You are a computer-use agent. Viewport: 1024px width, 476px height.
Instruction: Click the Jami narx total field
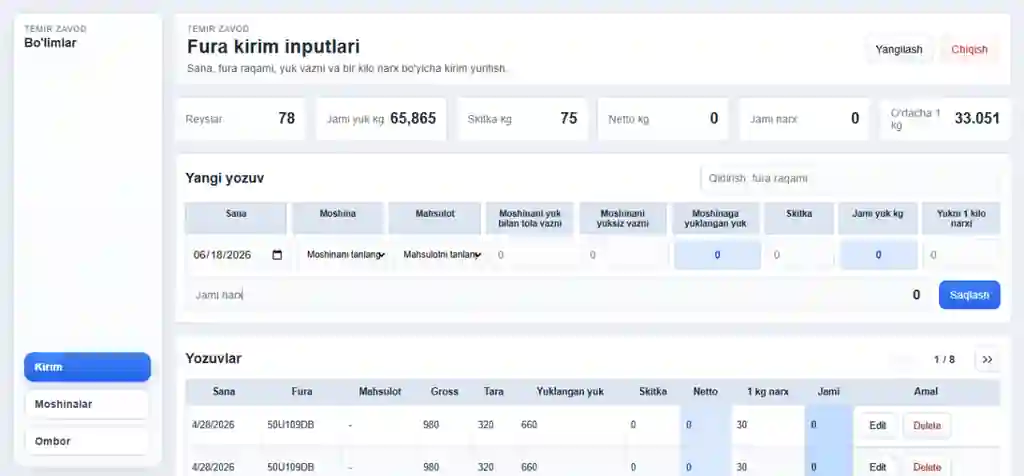click(x=556, y=295)
